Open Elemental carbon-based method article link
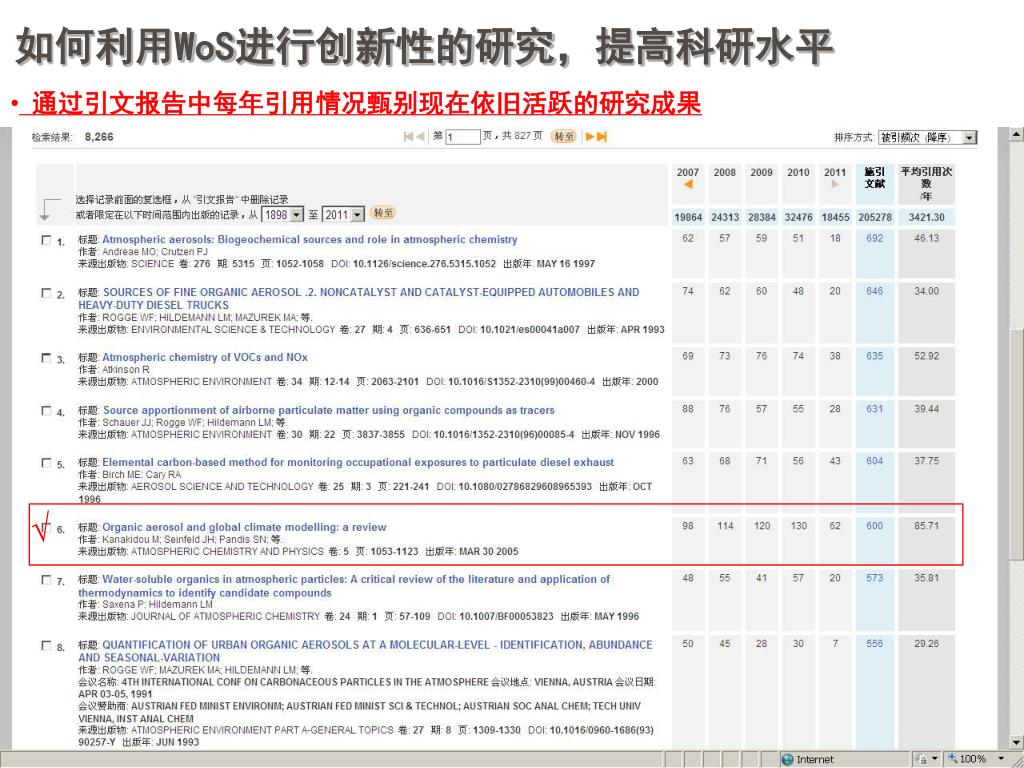The width and height of the screenshot is (1024, 768). pos(358,462)
